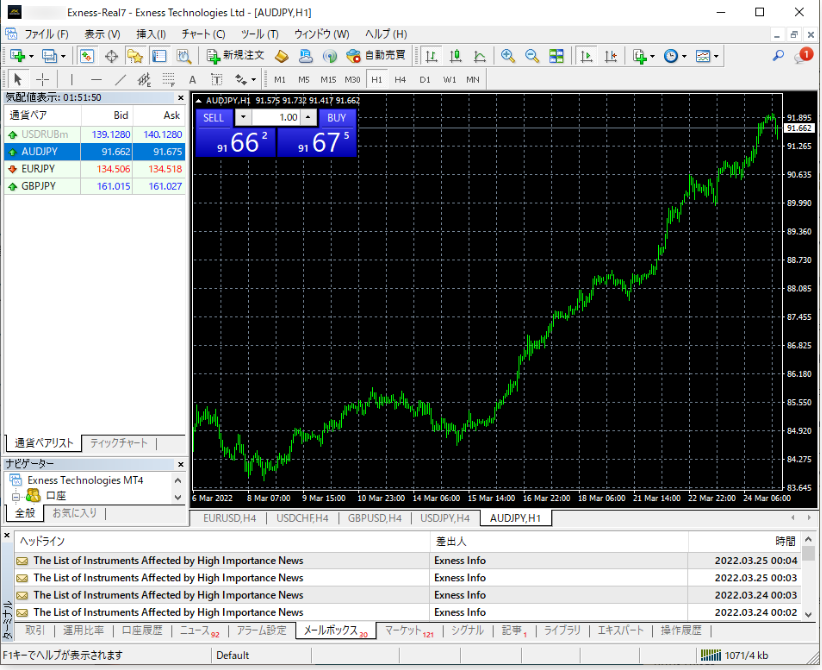The height and width of the screenshot is (670, 822).
Task: Select the text tool A
Action: click(192, 80)
